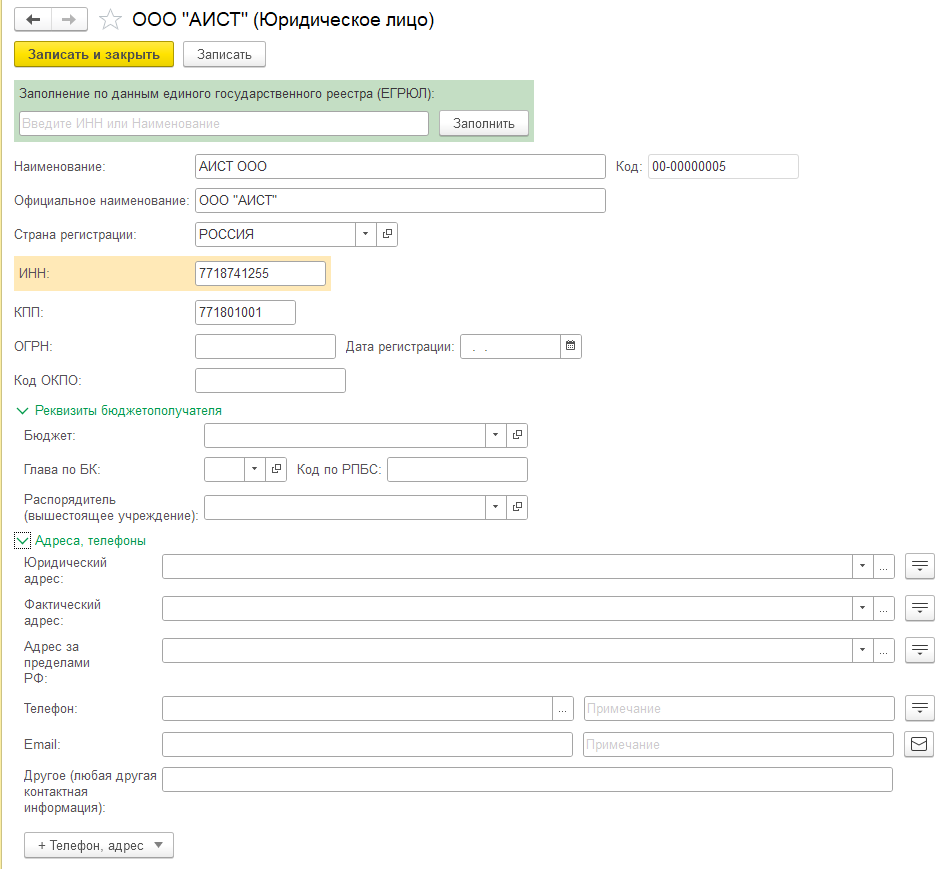Viewport: 952px width, 869px height.
Task: Click the Код по РПБС field
Action: [x=457, y=469]
